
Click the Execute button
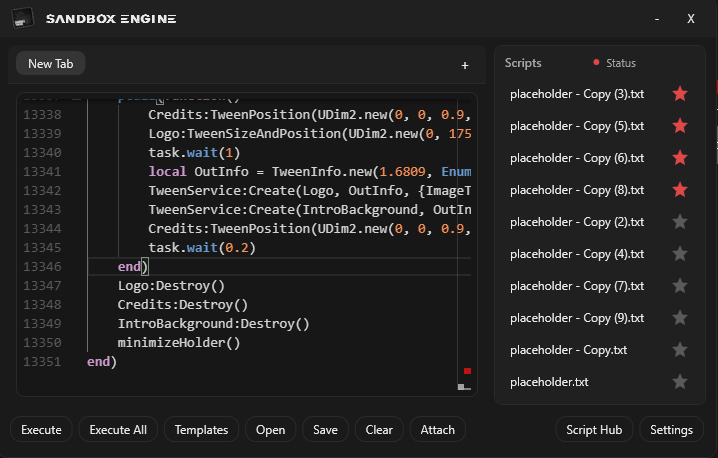tap(41, 430)
